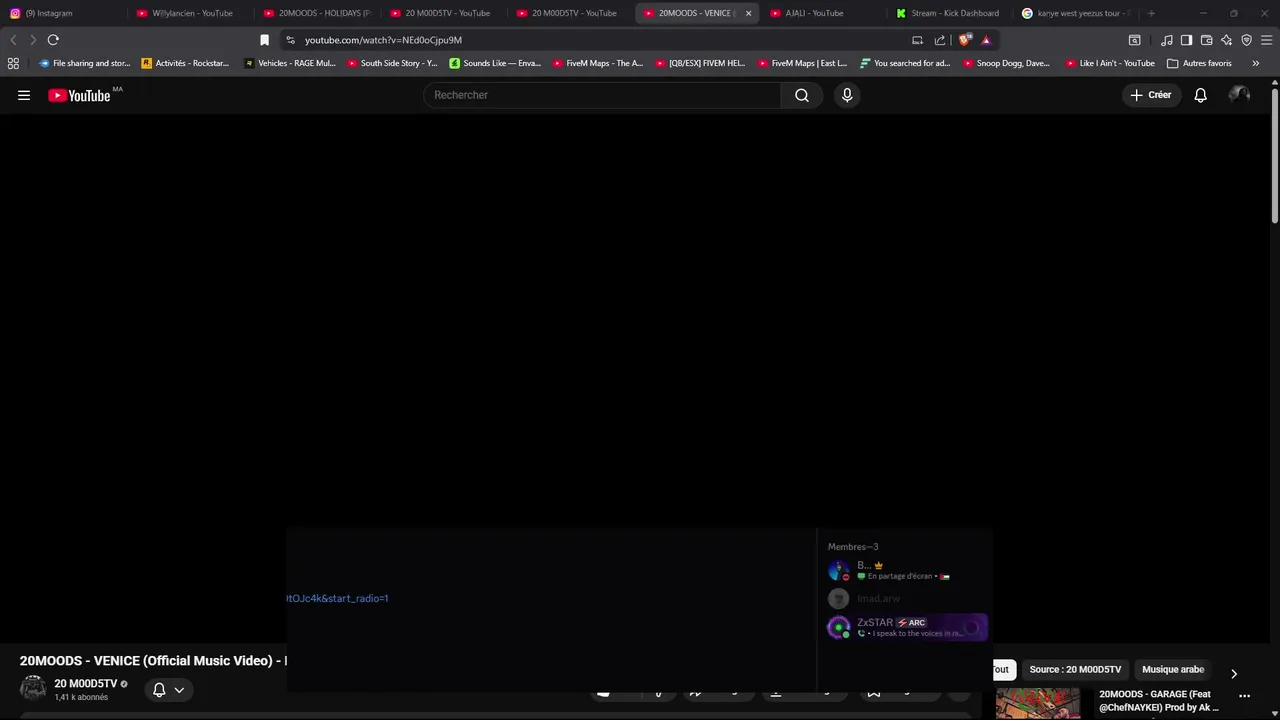Switch to 20MOODS HOLIDAYS tab
Viewport: 1280px width, 720px height.
tap(316, 13)
